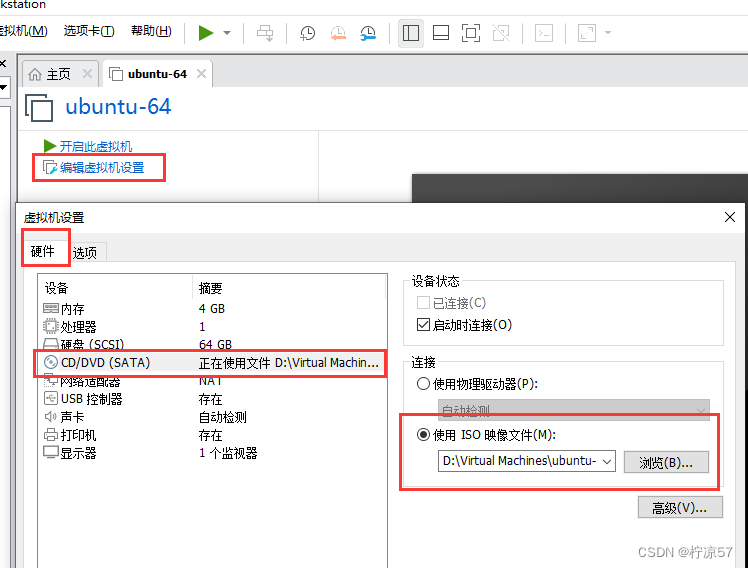748x568 pixels.
Task: Select the USB 控制器 device row
Action: point(212,399)
